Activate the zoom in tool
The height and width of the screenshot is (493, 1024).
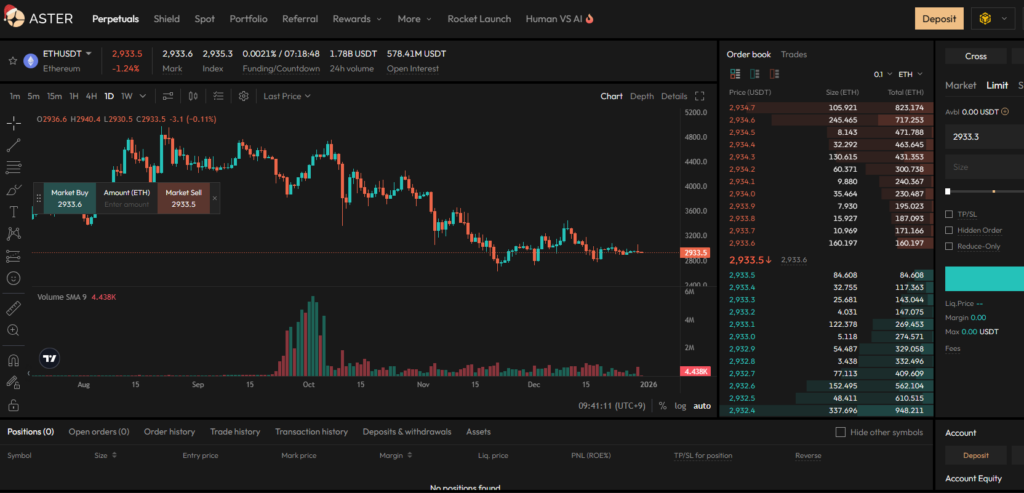point(13,330)
